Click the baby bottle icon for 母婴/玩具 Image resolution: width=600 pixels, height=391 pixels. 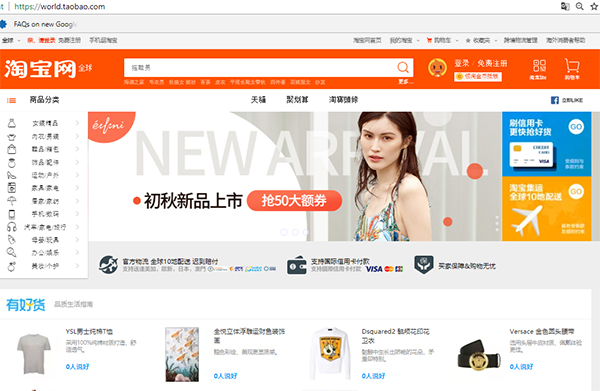point(12,240)
